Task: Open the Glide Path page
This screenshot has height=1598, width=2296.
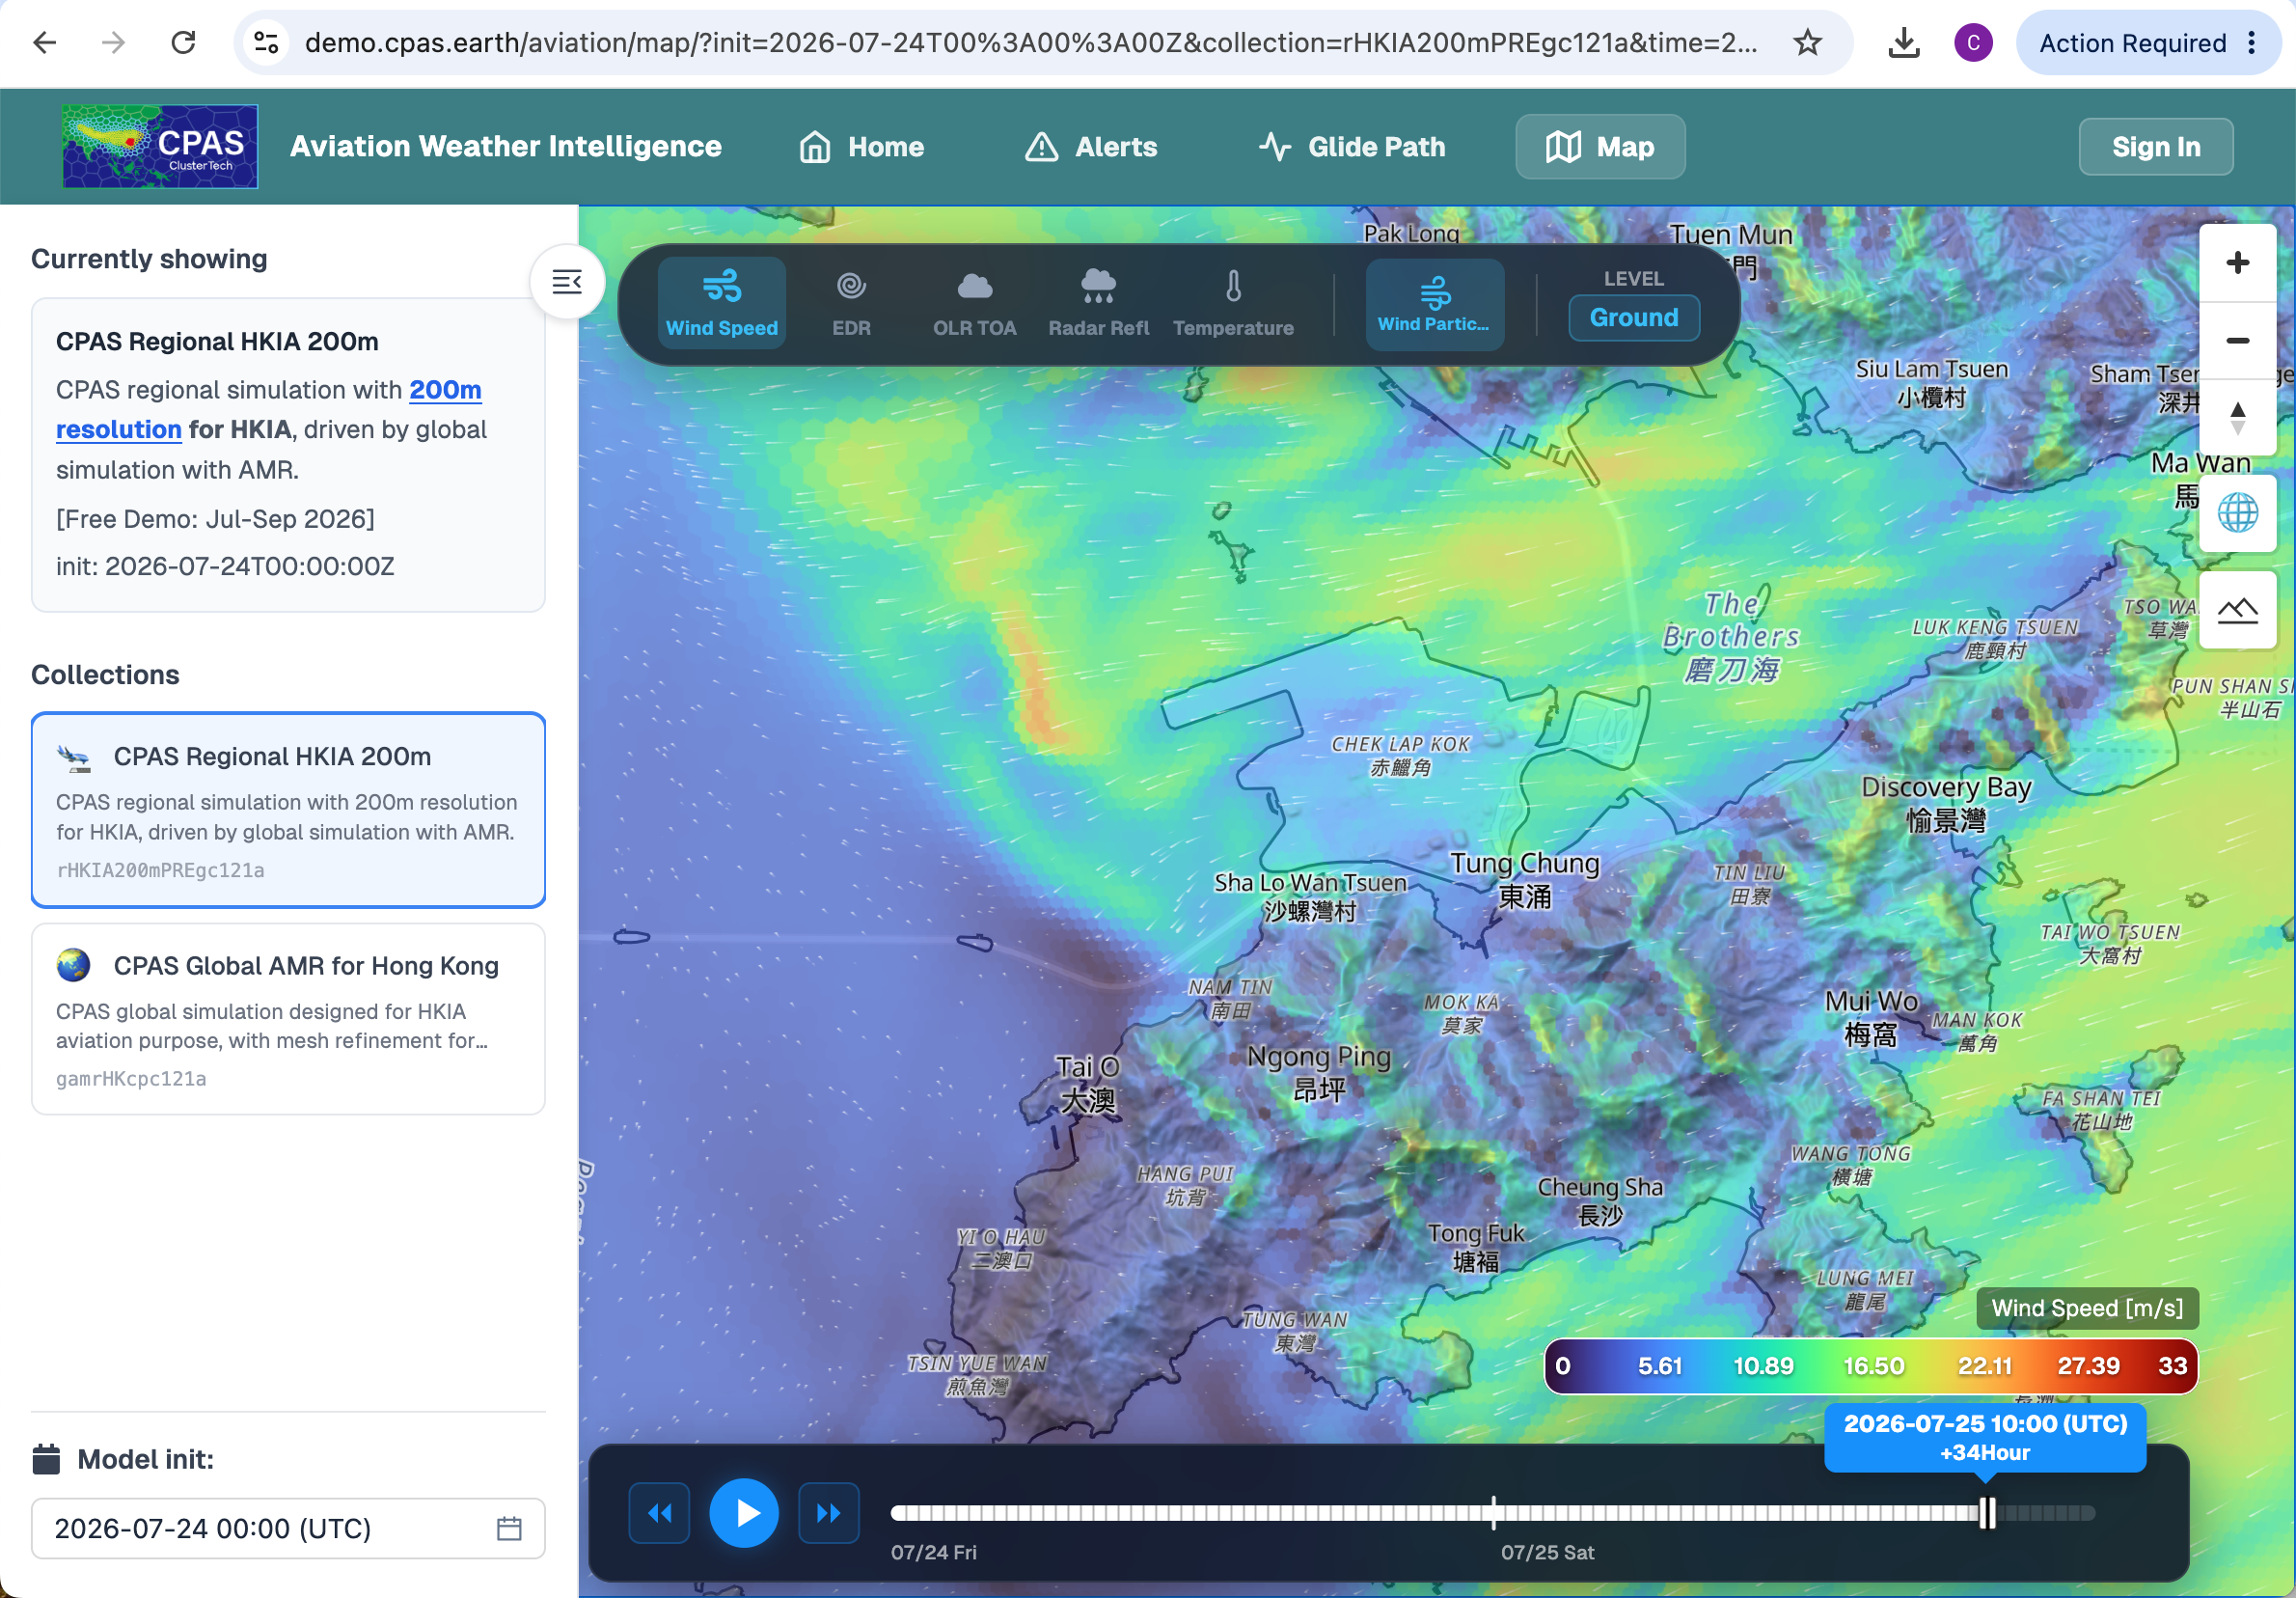Action: pos(1351,147)
